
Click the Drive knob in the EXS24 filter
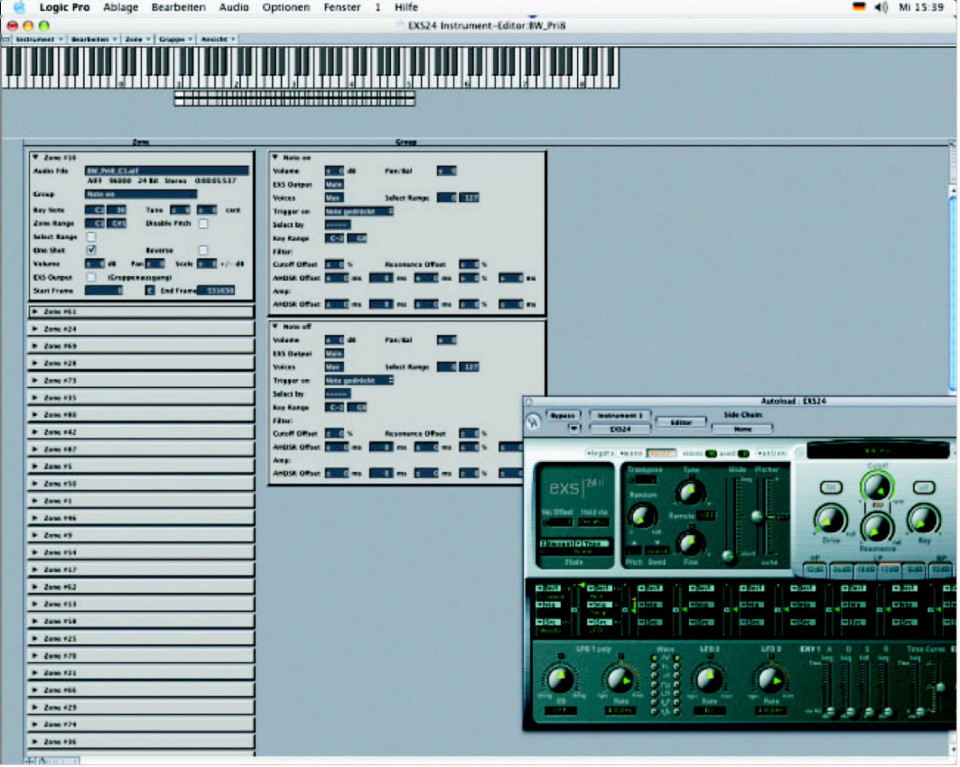pyautogui.click(x=830, y=519)
